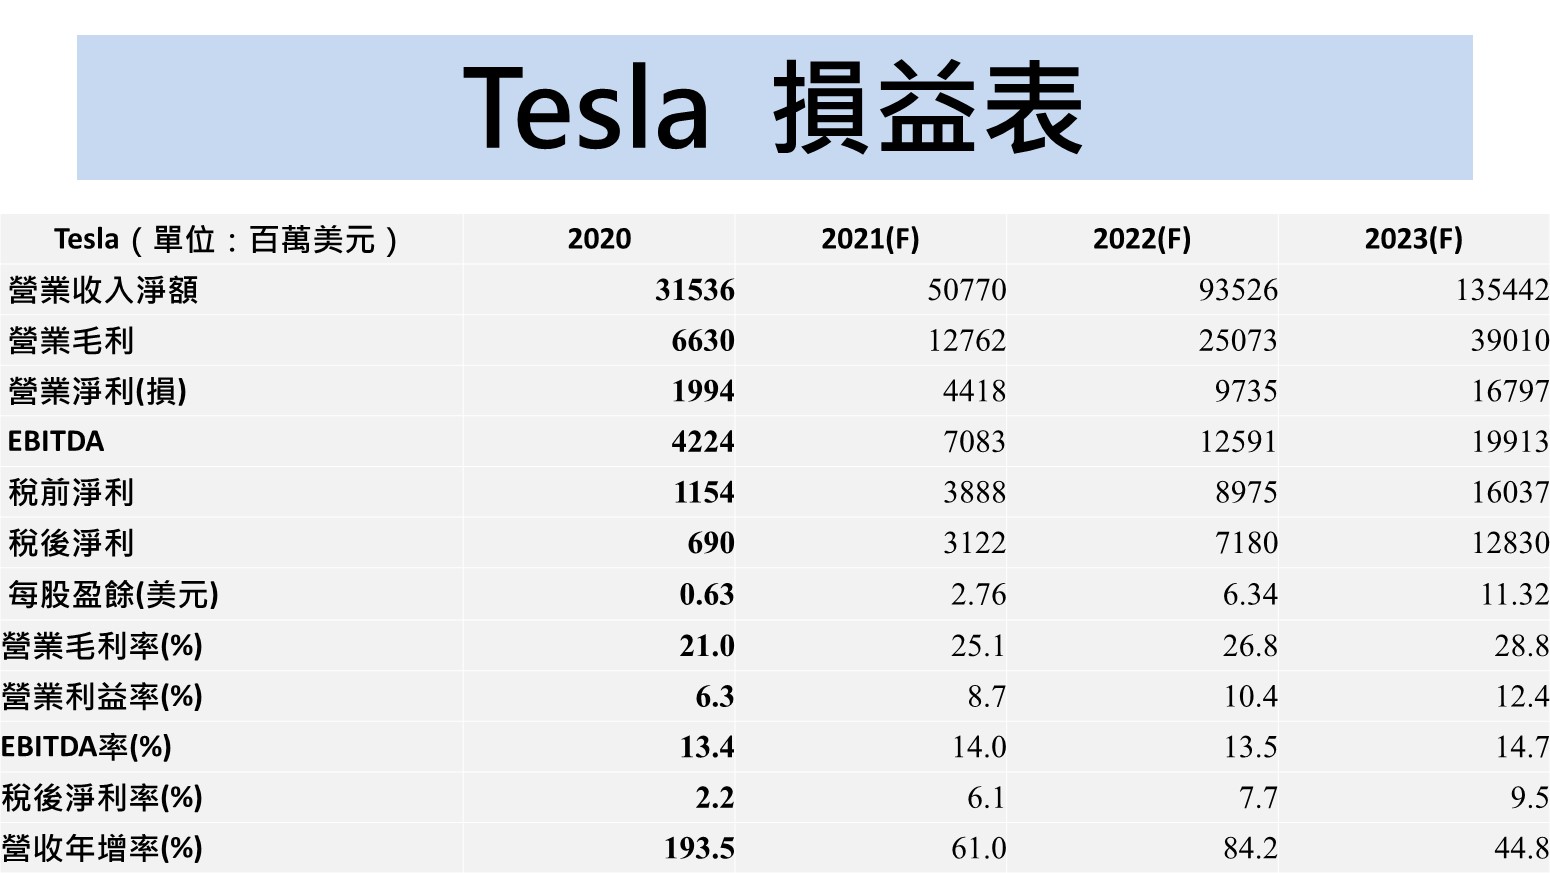Click the 稅前淨利 row label
Screen dimensions: 1550x873
pos(71,492)
